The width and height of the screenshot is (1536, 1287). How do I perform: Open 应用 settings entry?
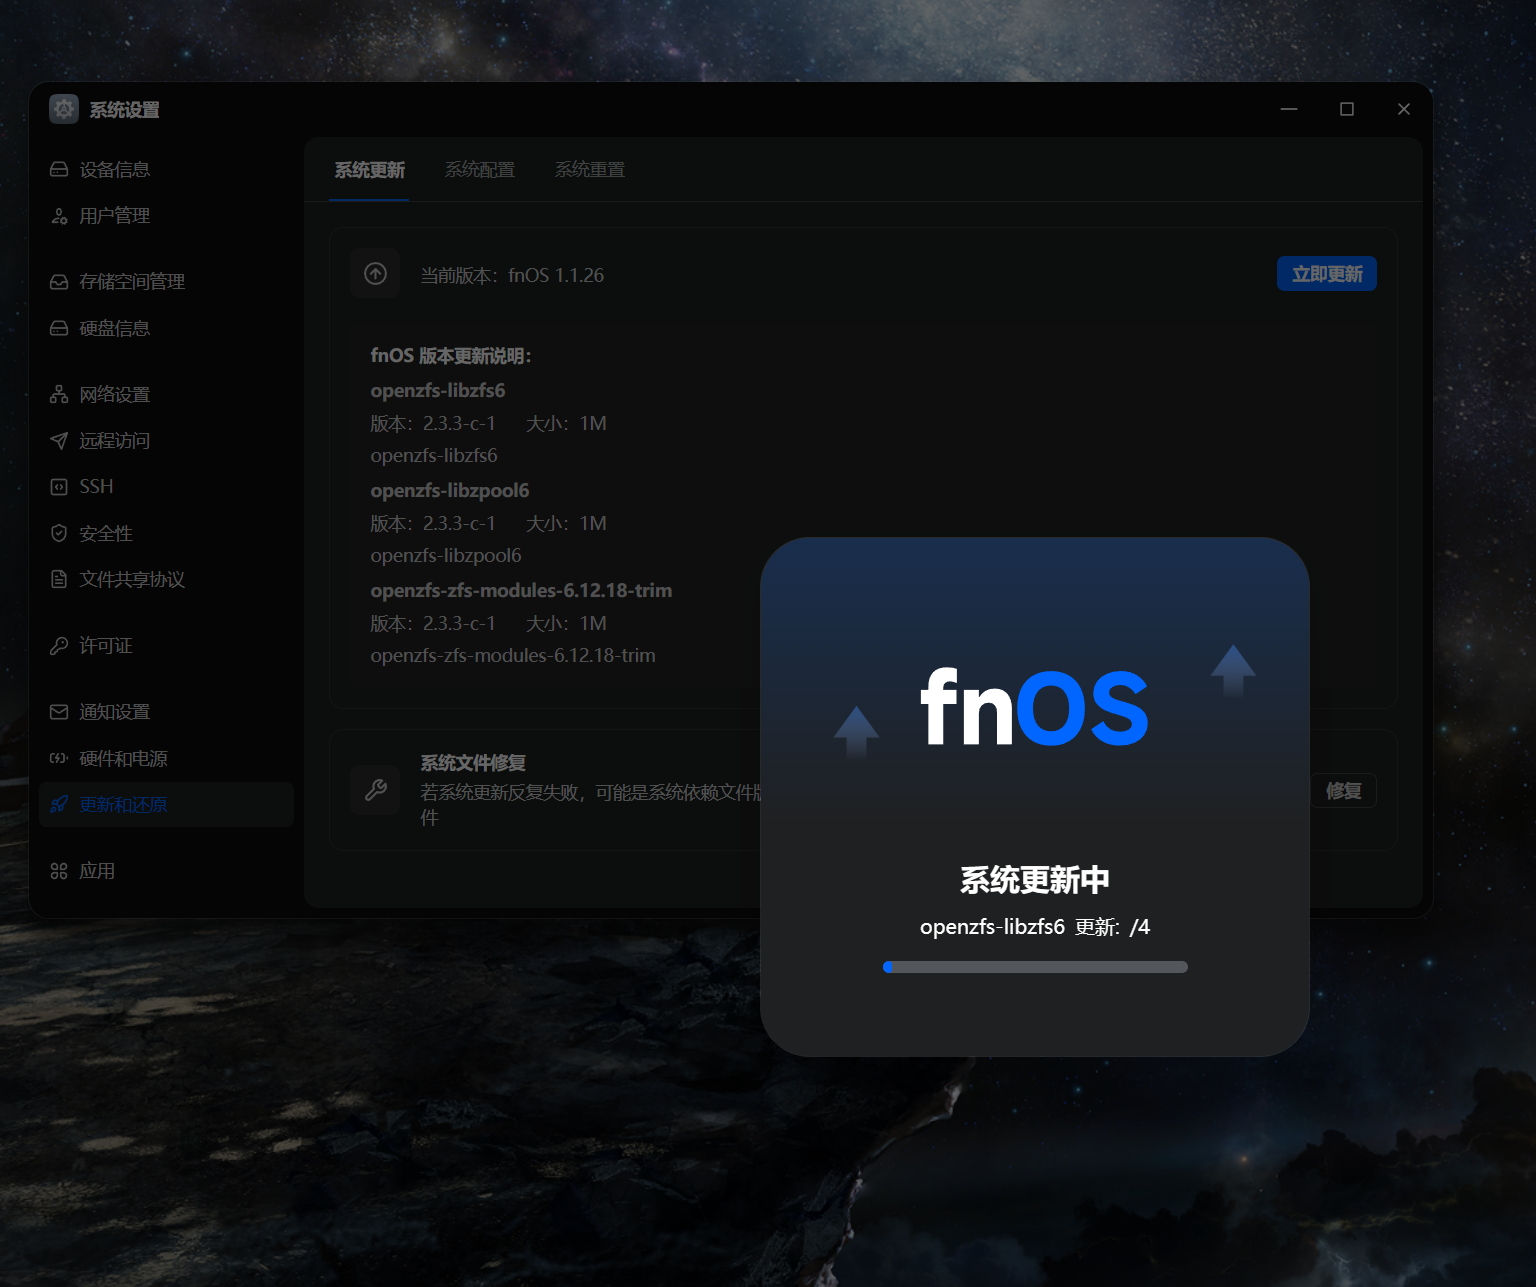(x=166, y=871)
